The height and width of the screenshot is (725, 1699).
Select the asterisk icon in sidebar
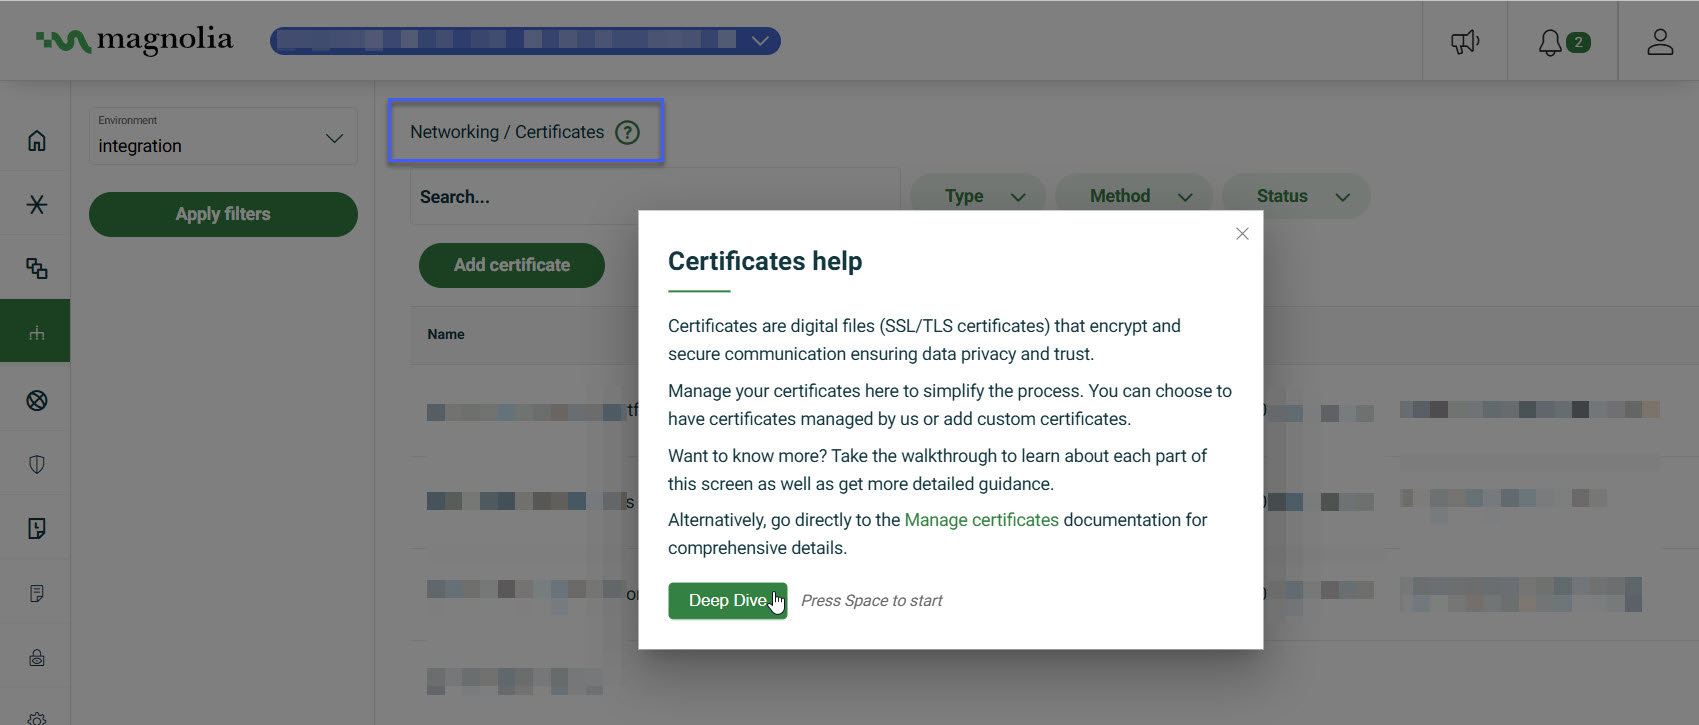(37, 204)
